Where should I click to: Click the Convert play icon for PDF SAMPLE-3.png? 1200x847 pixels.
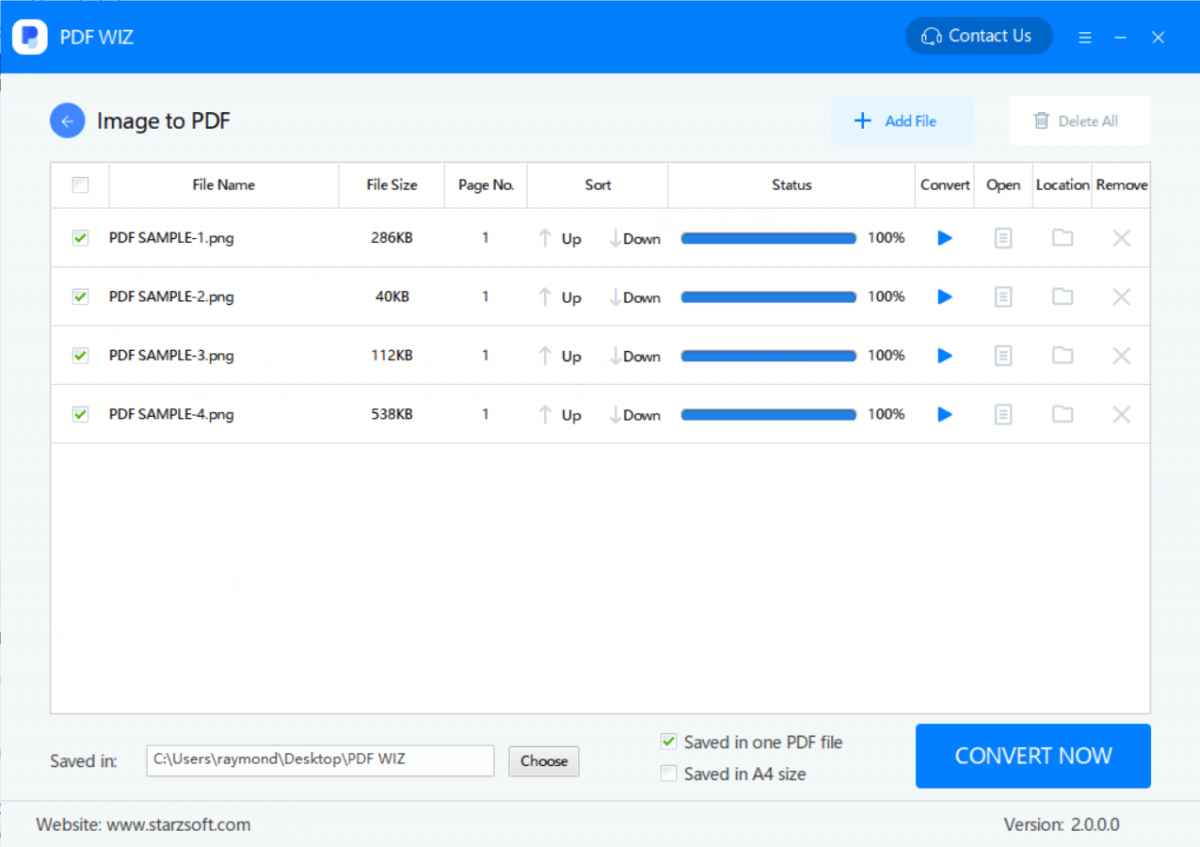(944, 355)
